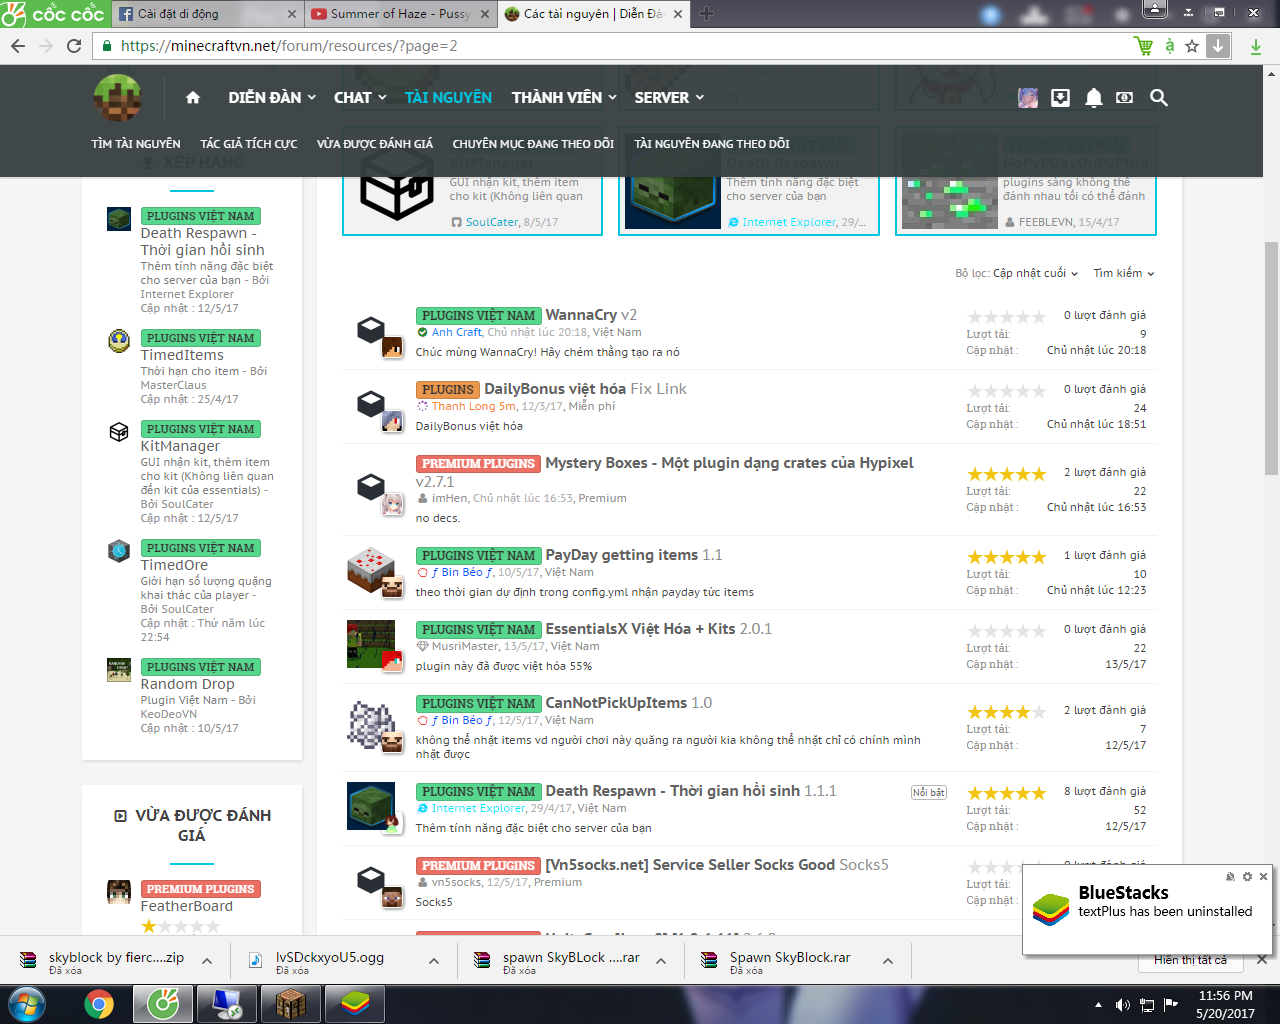Image resolution: width=1280 pixels, height=1024 pixels.
Task: Open the inbox icon in forum header
Action: tap(1061, 97)
